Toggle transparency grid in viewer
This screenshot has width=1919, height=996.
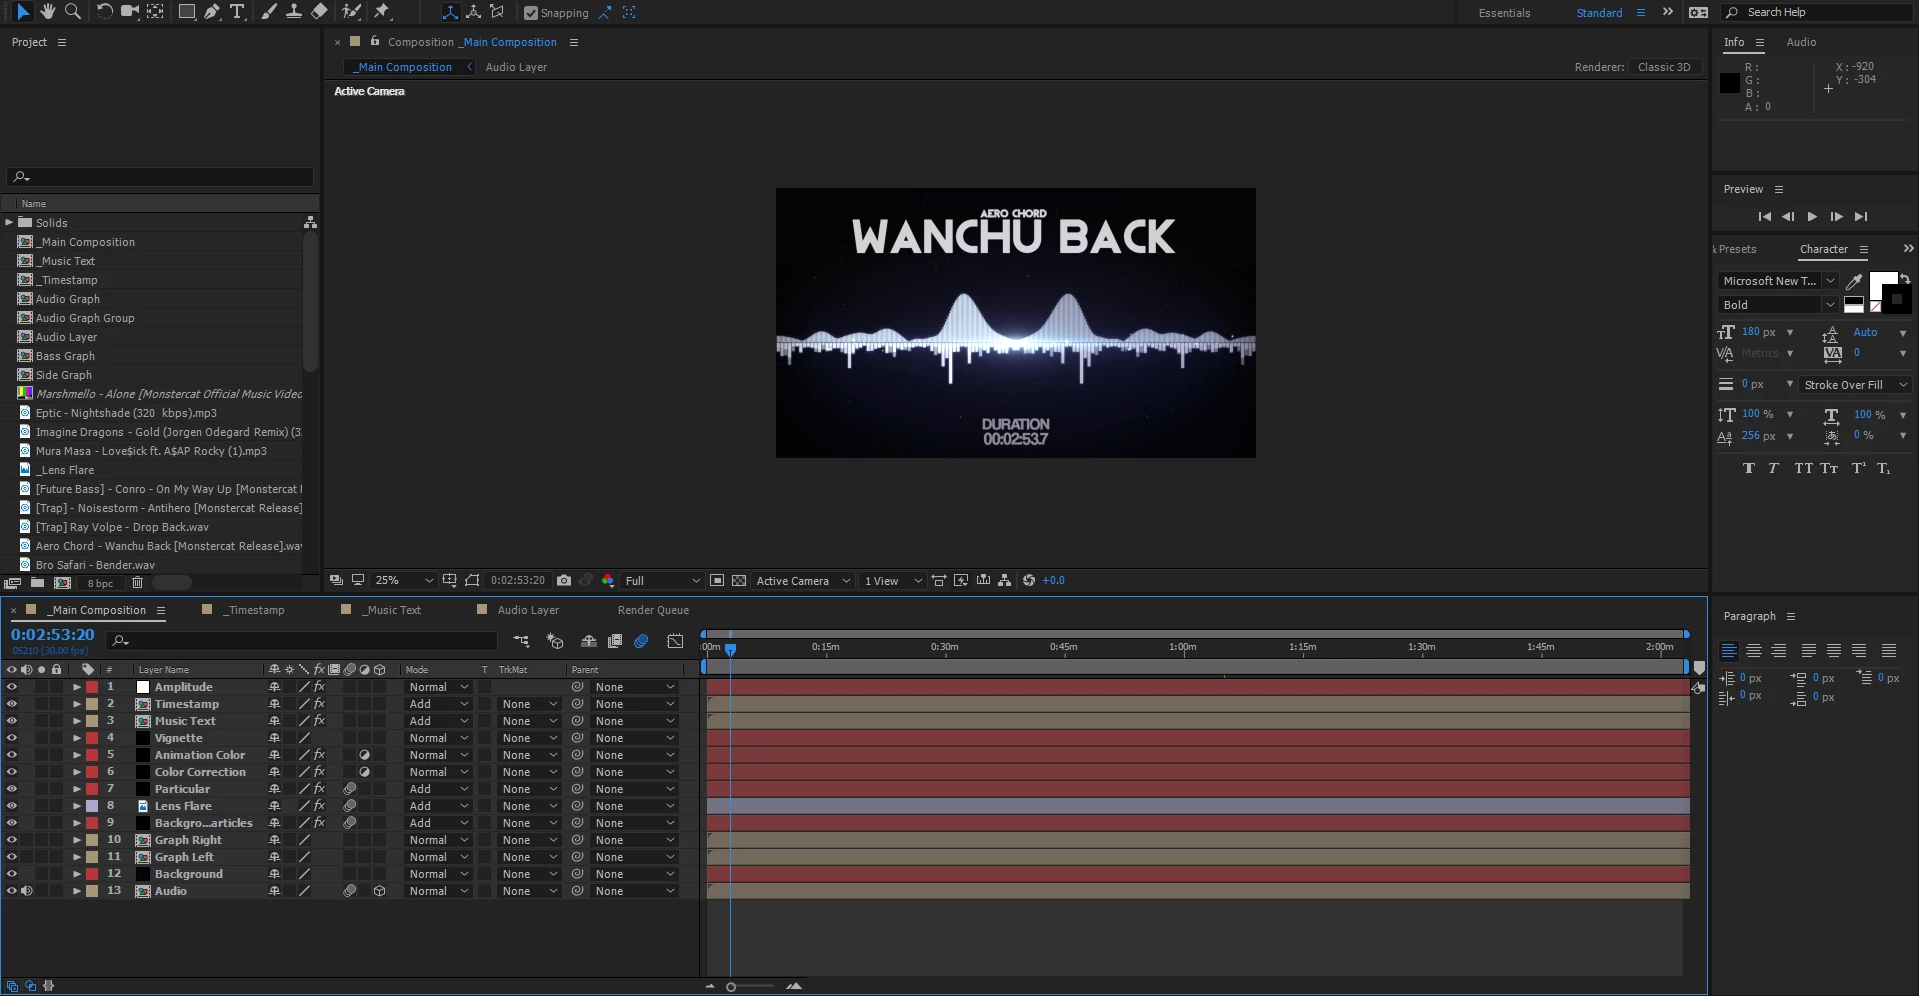point(739,580)
